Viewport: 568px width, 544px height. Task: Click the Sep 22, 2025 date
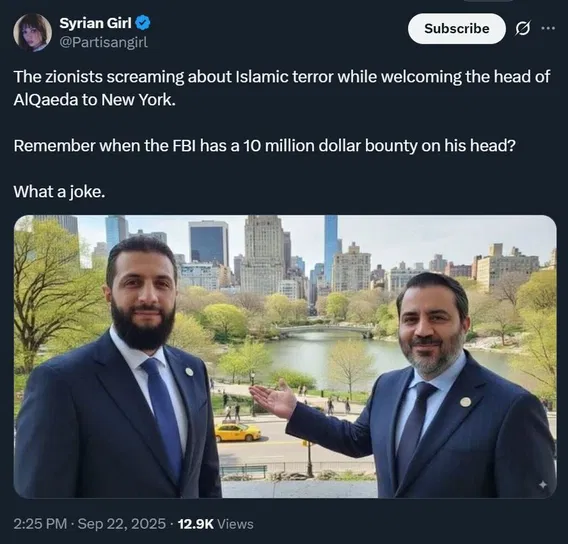(x=122, y=524)
